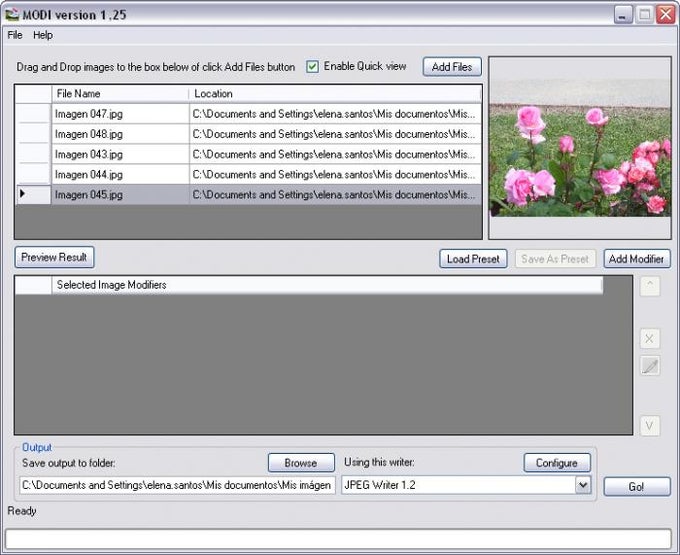
Task: Select the Imagen 048.jpg row
Action: pos(248,134)
